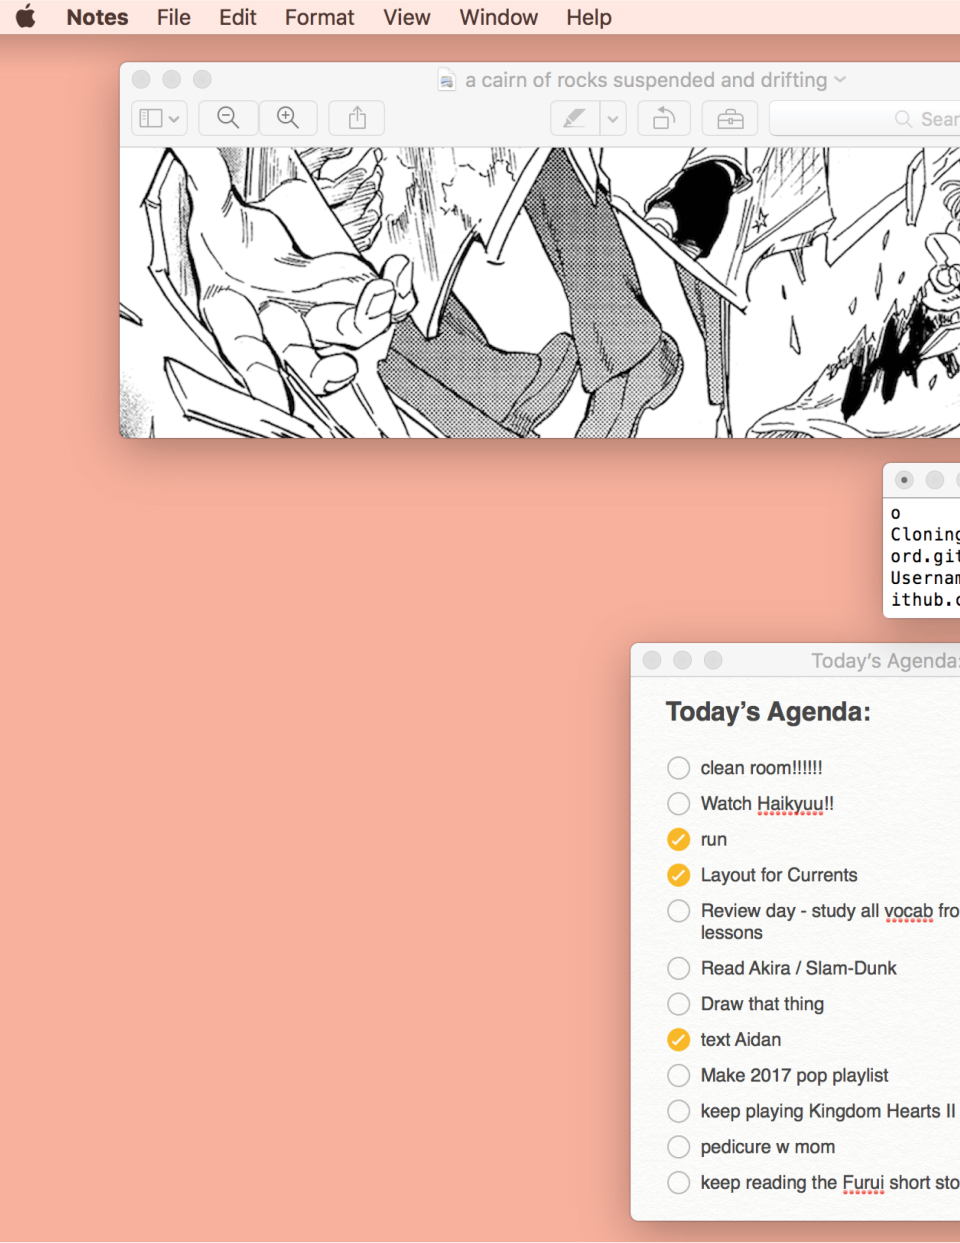Check off clean room!!!!!!
The width and height of the screenshot is (960, 1243).
(x=678, y=768)
